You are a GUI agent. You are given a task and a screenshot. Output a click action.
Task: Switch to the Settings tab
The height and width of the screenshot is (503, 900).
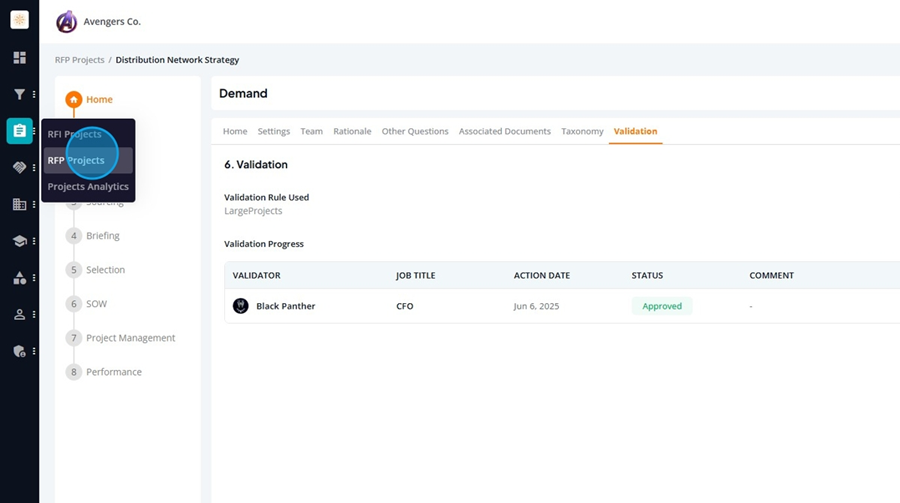click(x=274, y=131)
